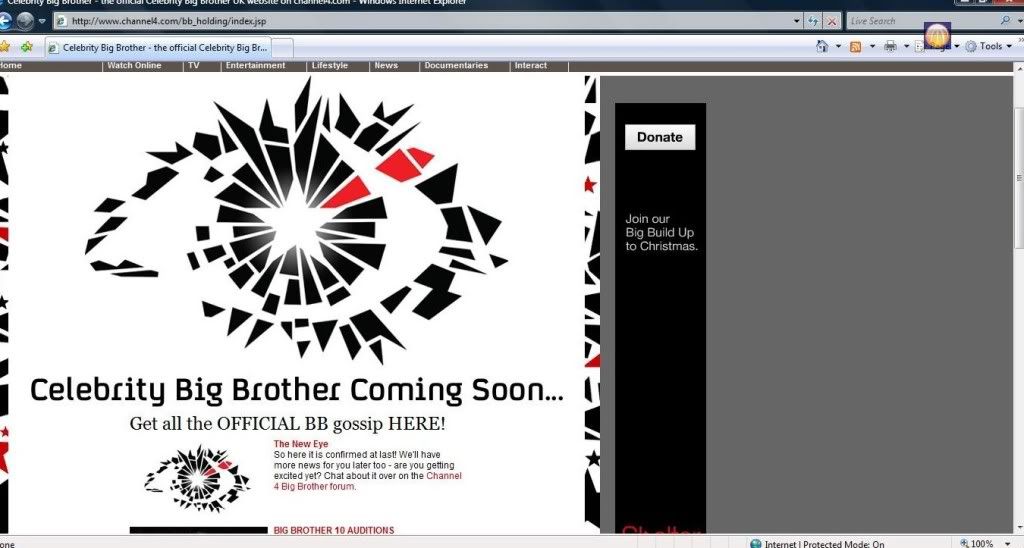The height and width of the screenshot is (548, 1024).
Task: Click the browser Forward arrow button
Action: [25, 21]
